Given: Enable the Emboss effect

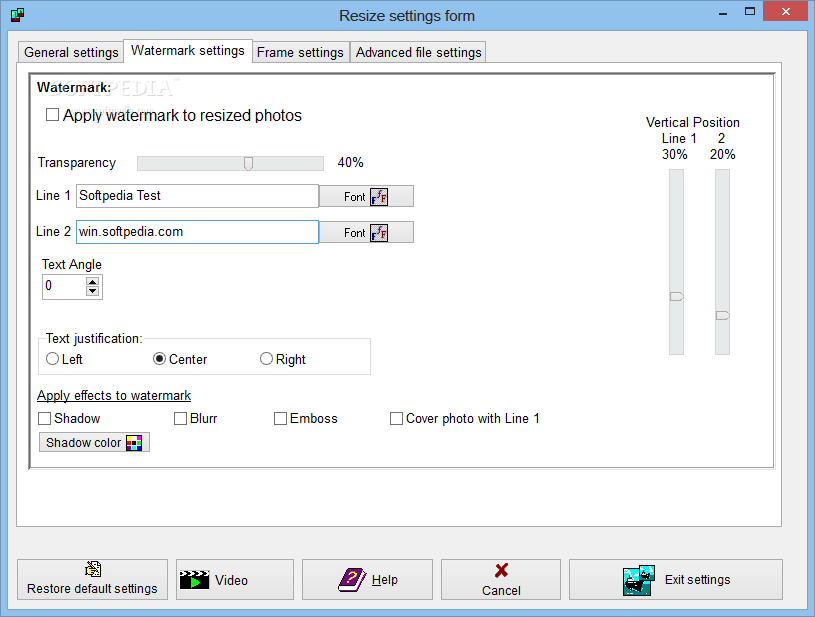Looking at the screenshot, I should pyautogui.click(x=280, y=418).
